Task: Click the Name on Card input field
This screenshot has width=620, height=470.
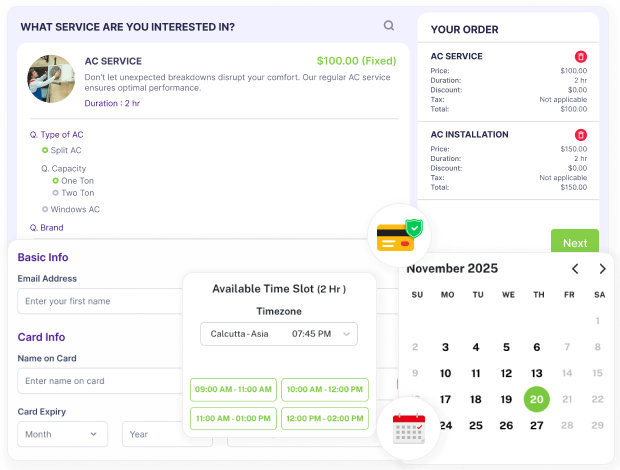Action: pyautogui.click(x=100, y=381)
